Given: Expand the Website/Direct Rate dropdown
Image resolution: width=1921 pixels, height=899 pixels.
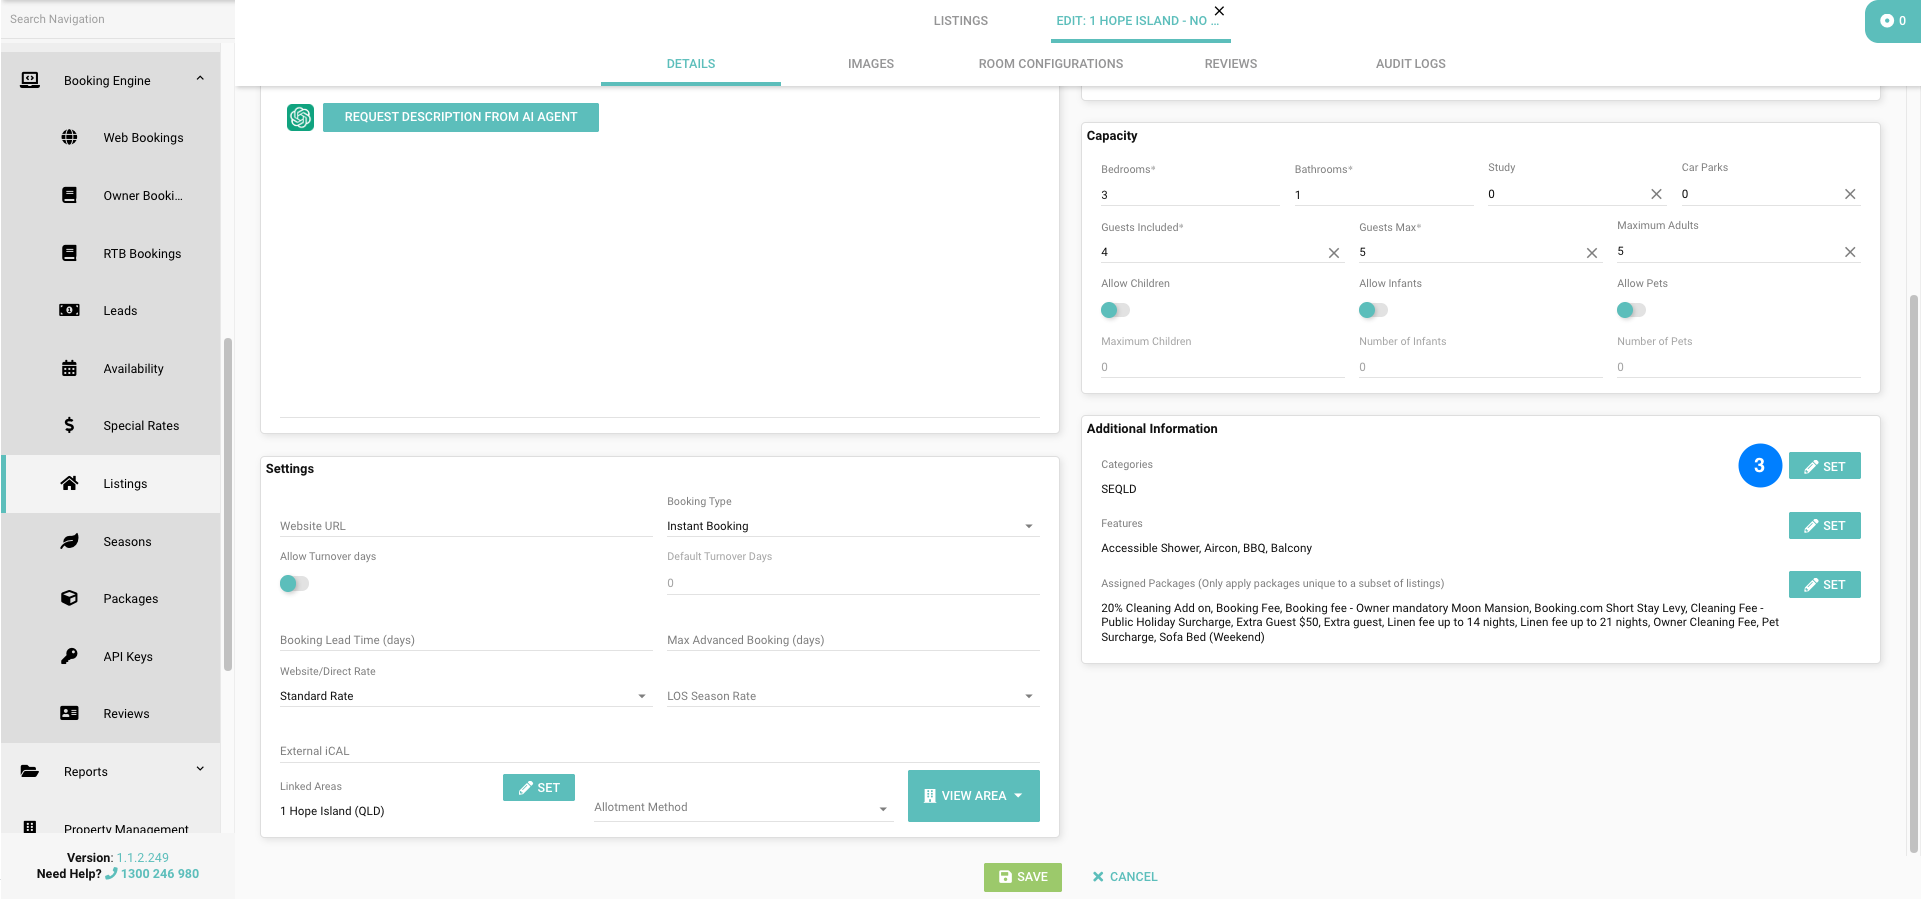Looking at the screenshot, I should click(x=465, y=696).
